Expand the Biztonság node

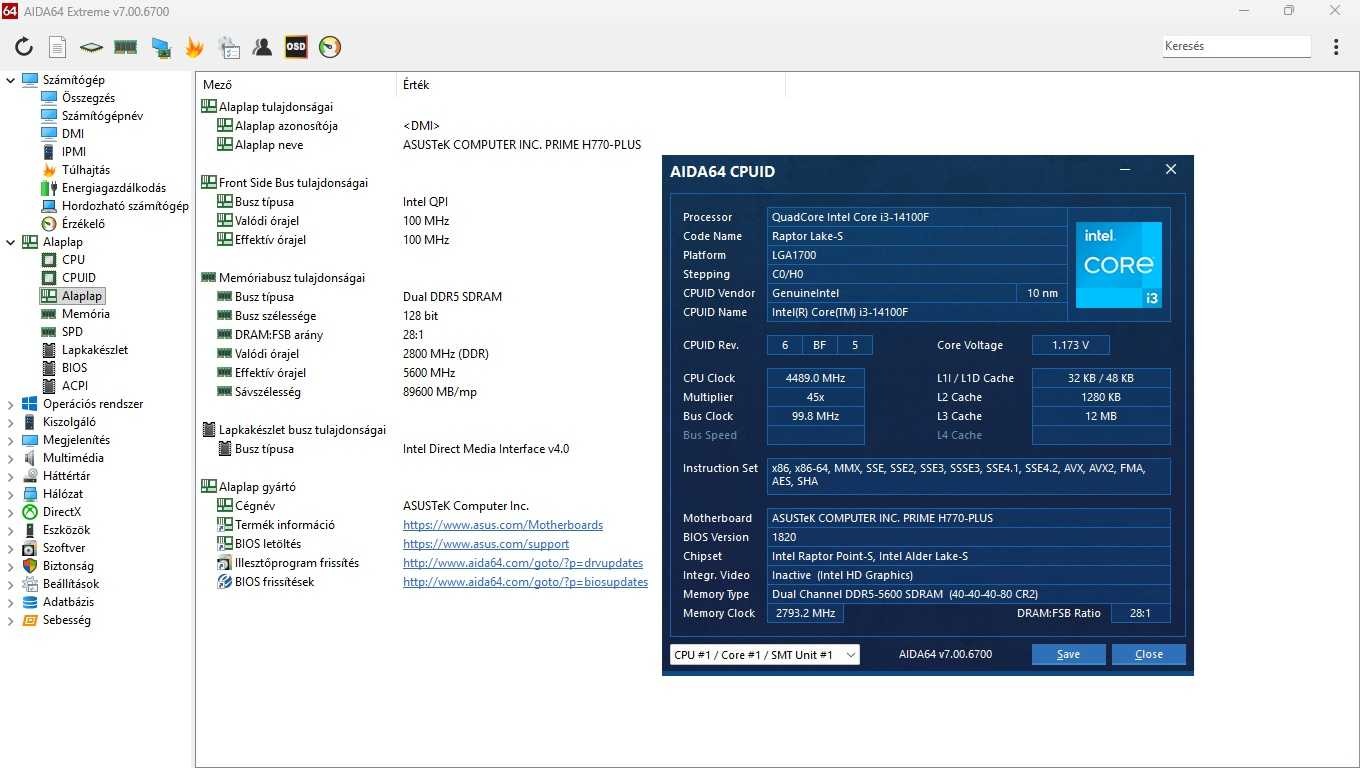pyautogui.click(x=11, y=566)
